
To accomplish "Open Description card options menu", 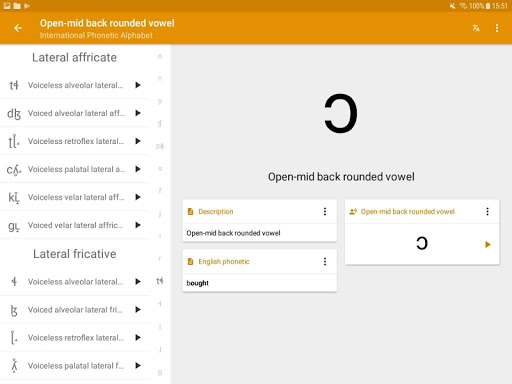I will (x=325, y=211).
